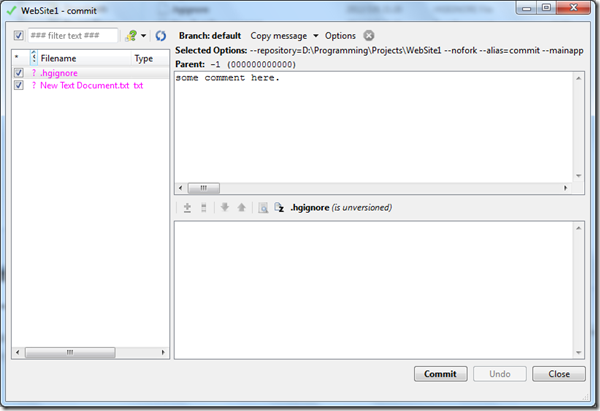Click the search magnifier icon in diff toolbar

click(263, 207)
